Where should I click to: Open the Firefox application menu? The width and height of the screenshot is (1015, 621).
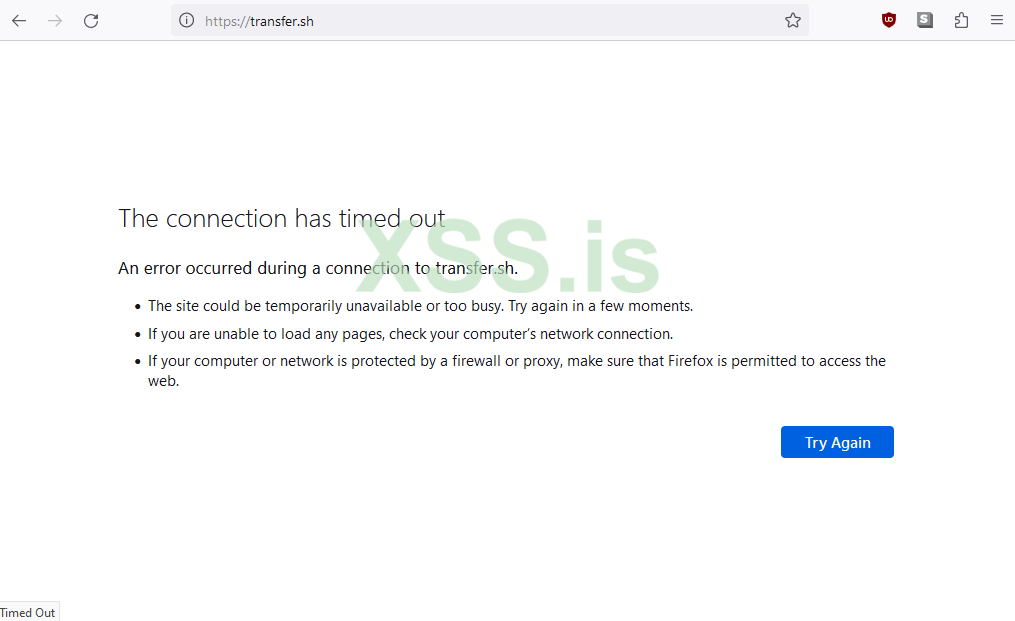click(x=997, y=20)
